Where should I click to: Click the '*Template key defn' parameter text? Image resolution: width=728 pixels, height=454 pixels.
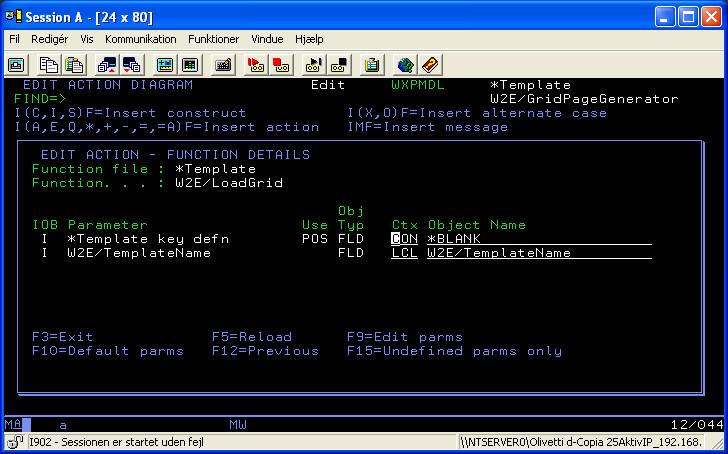pyautogui.click(x=148, y=239)
